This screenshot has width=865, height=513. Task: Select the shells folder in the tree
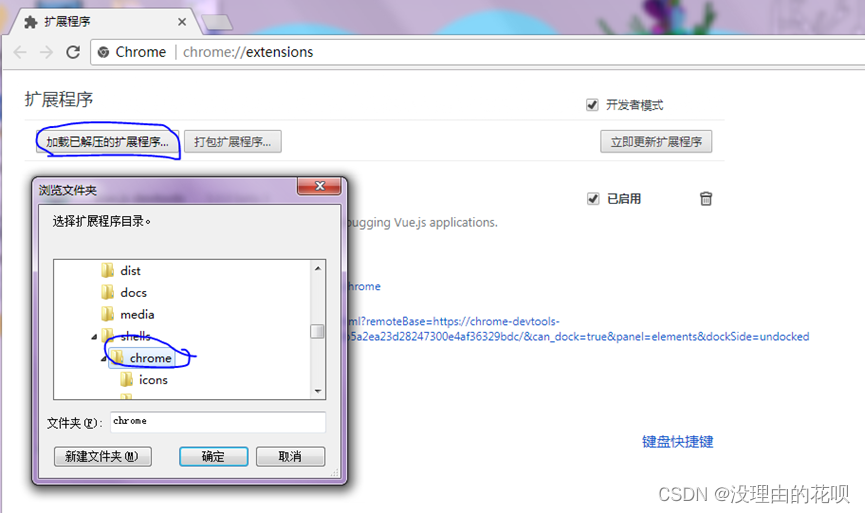click(x=135, y=336)
